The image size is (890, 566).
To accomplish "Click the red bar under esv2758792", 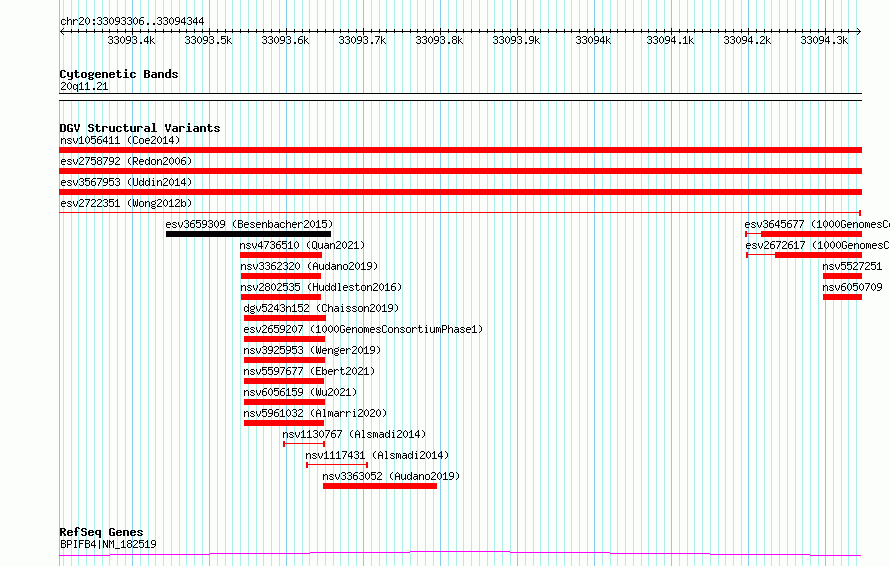I will 460,171.
